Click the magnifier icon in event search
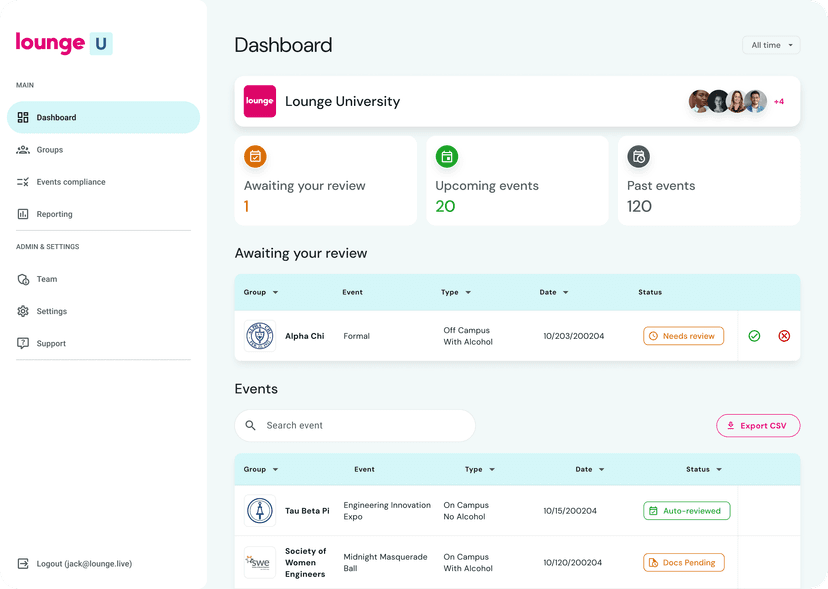Screen dimensions: 828x589 point(251,426)
